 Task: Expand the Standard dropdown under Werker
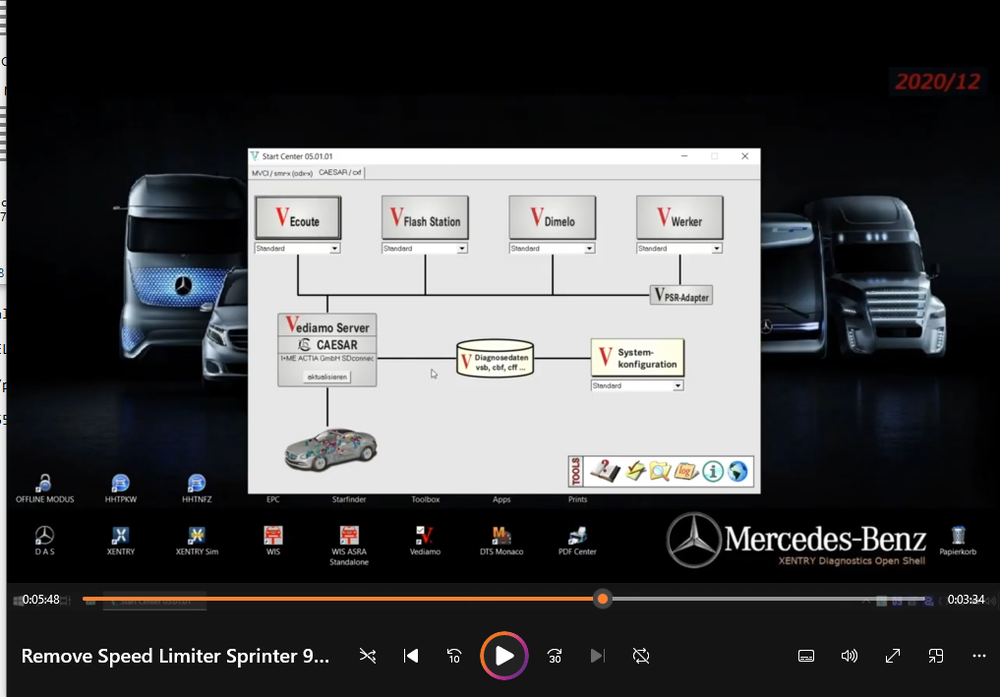pyautogui.click(x=716, y=249)
